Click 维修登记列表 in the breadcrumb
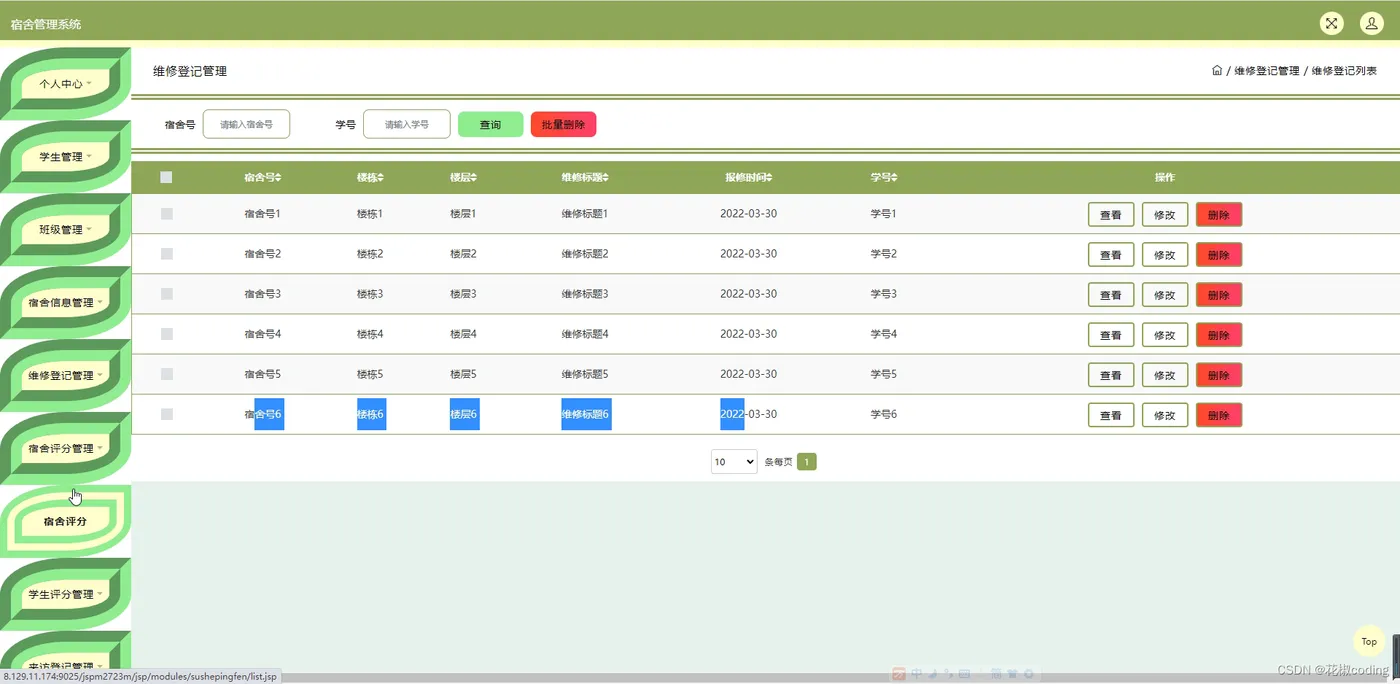The width and height of the screenshot is (1400, 684). 1344,71
